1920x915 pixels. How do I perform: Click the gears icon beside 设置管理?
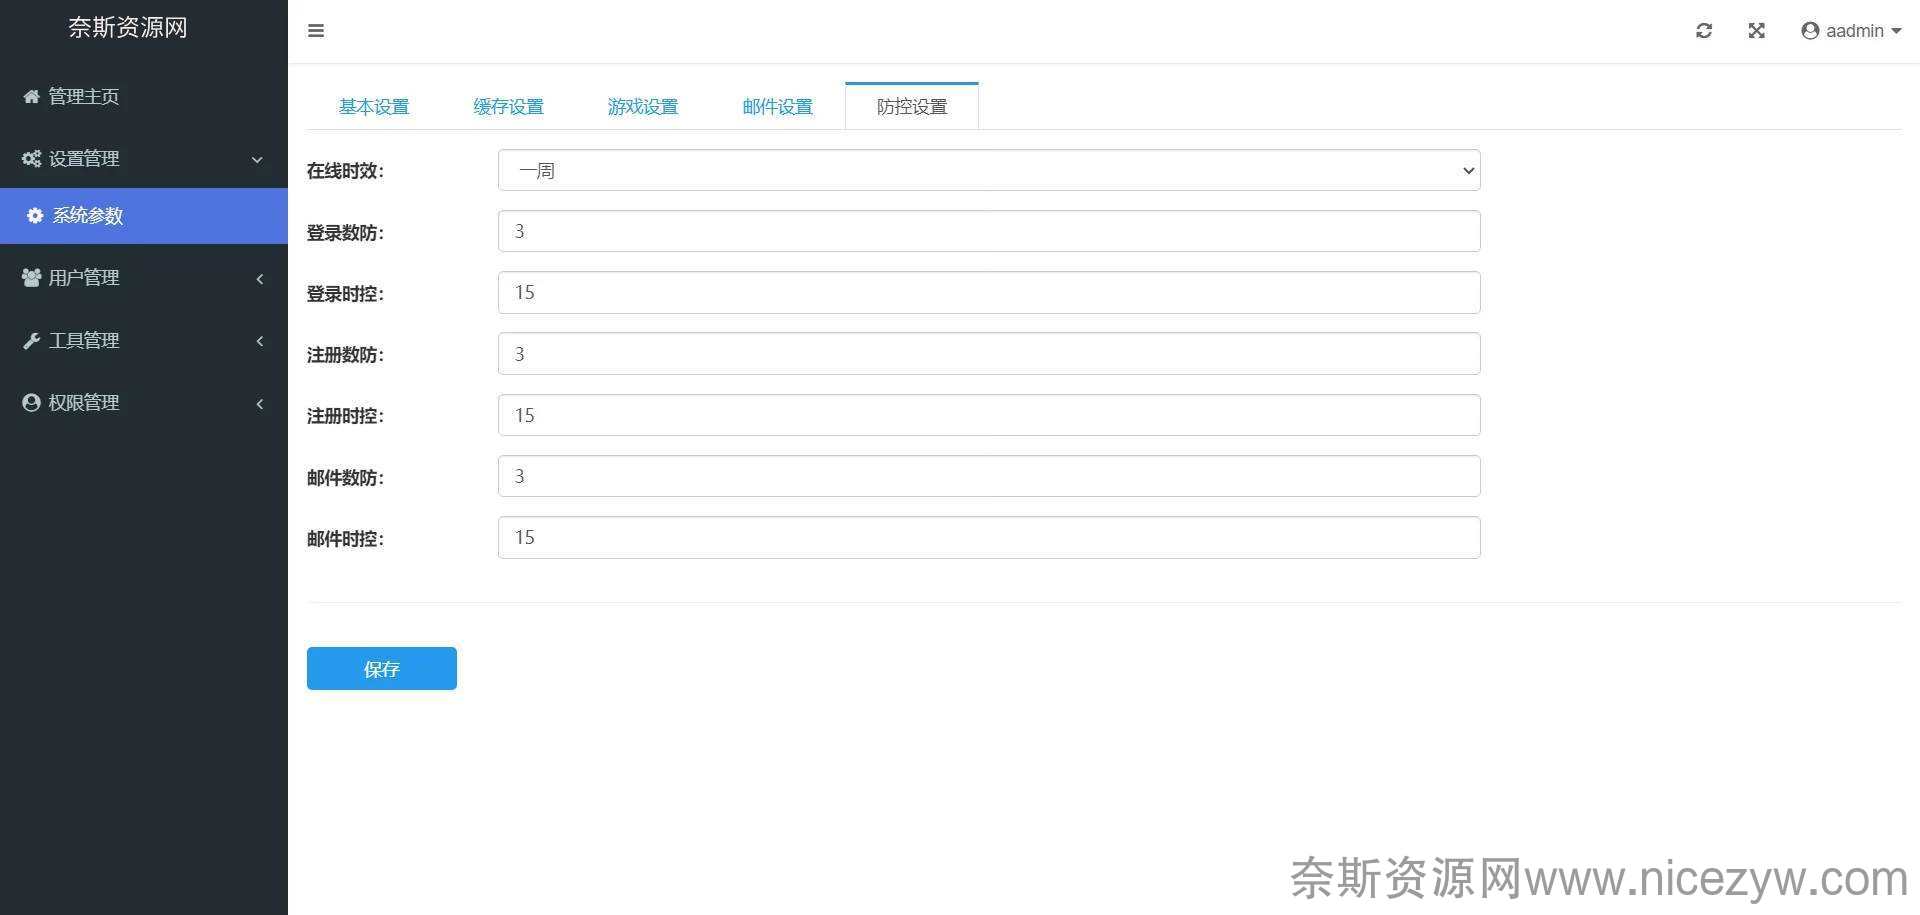pyautogui.click(x=31, y=159)
